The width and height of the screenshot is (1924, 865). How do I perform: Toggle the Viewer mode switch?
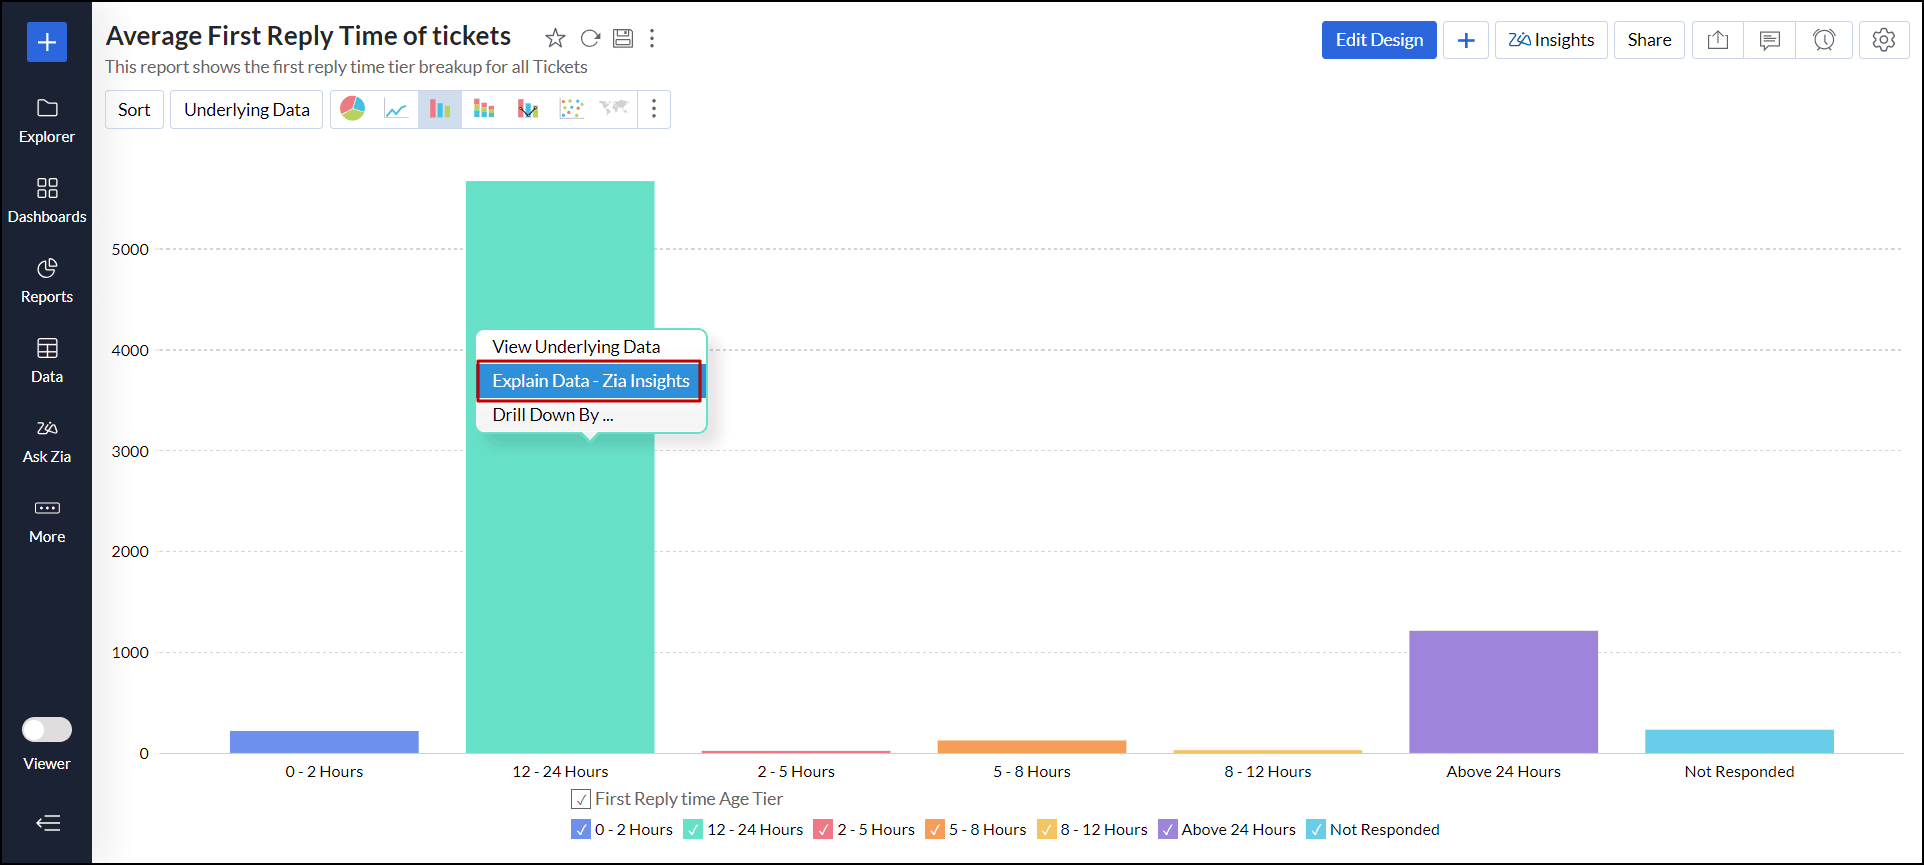47,730
